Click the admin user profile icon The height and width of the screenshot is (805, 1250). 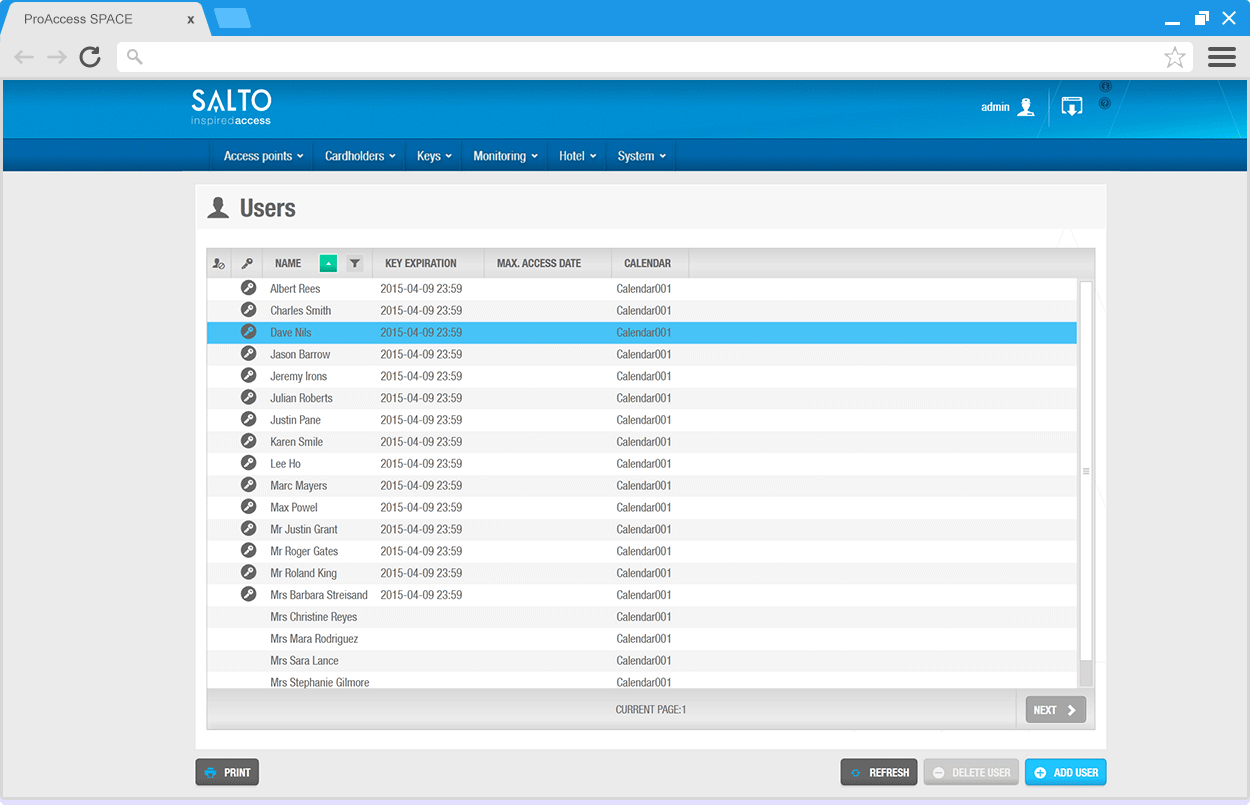pos(1025,107)
